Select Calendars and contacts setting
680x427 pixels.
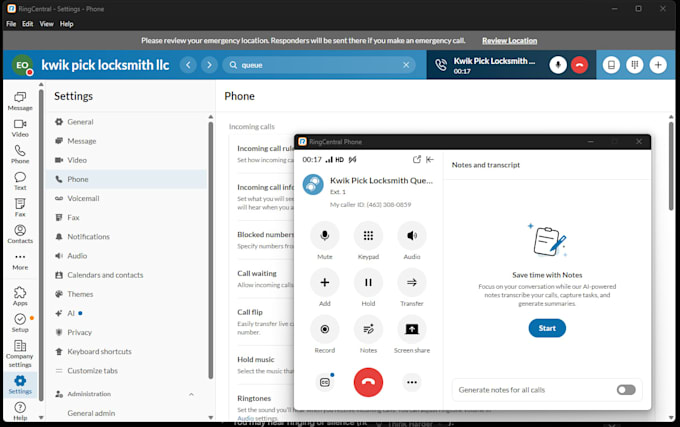[x=126, y=275]
